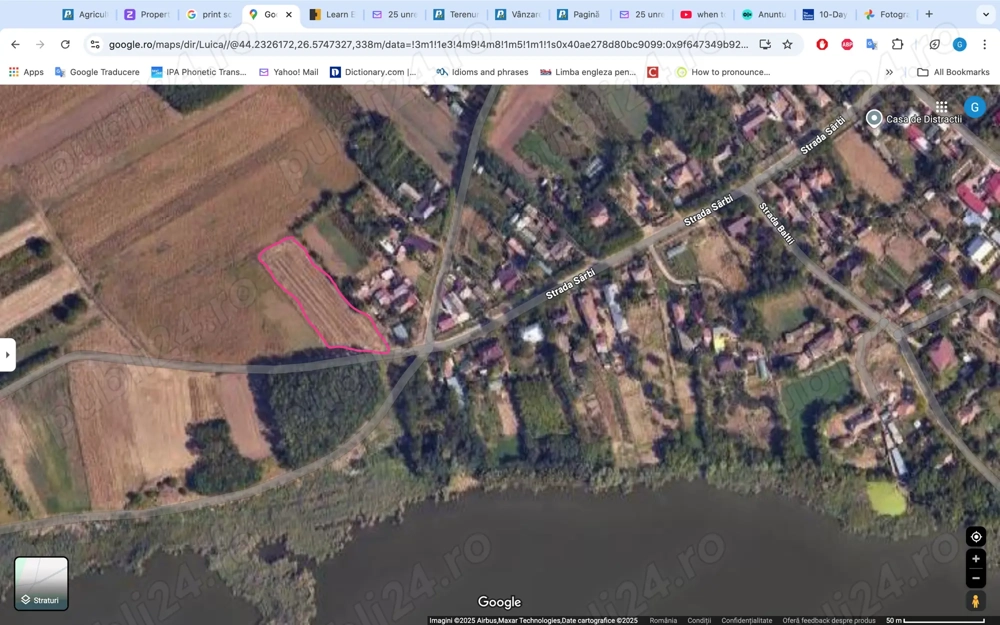Toggle the Straturi map layers view
This screenshot has width=1000, height=625.
coord(41,583)
